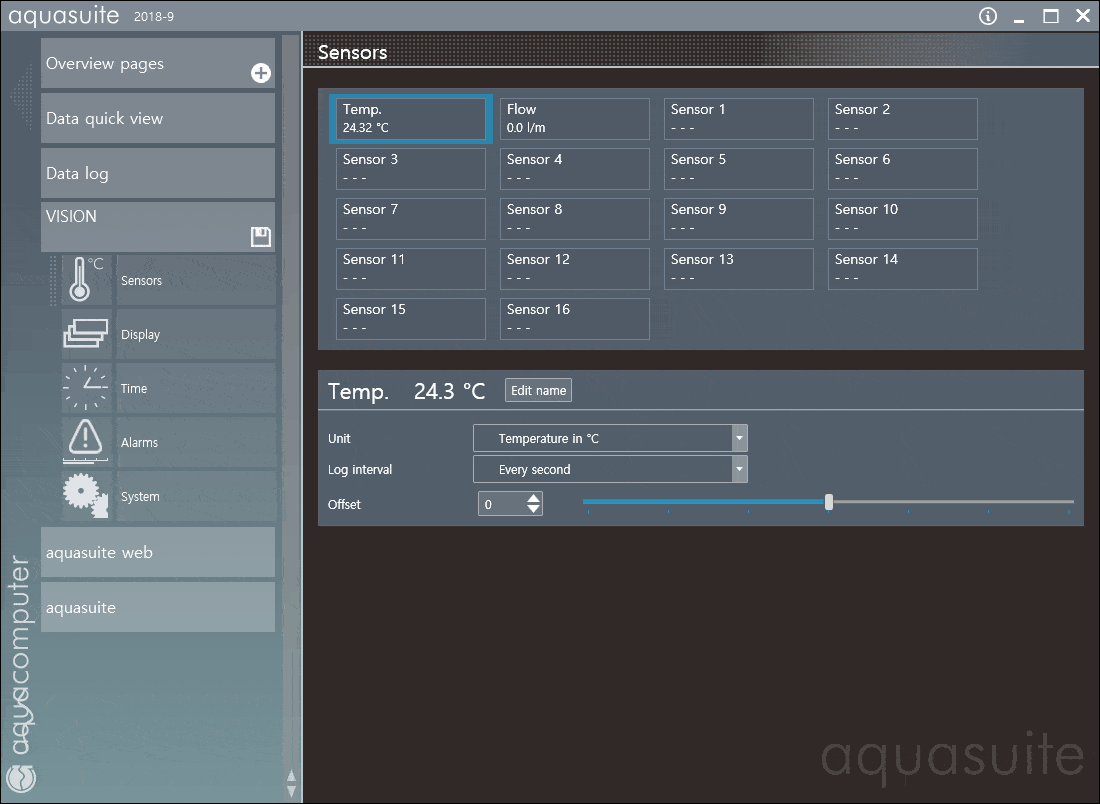Click the Edit name button

click(538, 390)
